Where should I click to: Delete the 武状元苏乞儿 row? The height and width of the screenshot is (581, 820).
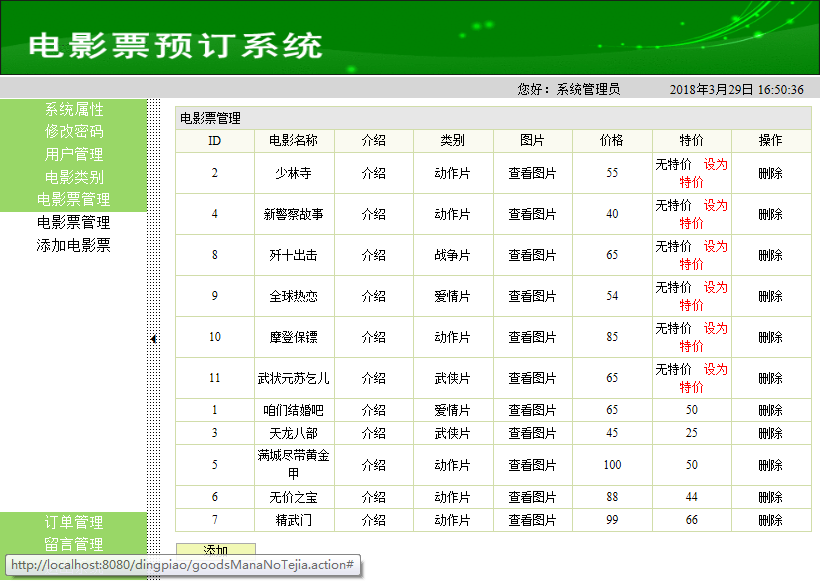point(770,378)
